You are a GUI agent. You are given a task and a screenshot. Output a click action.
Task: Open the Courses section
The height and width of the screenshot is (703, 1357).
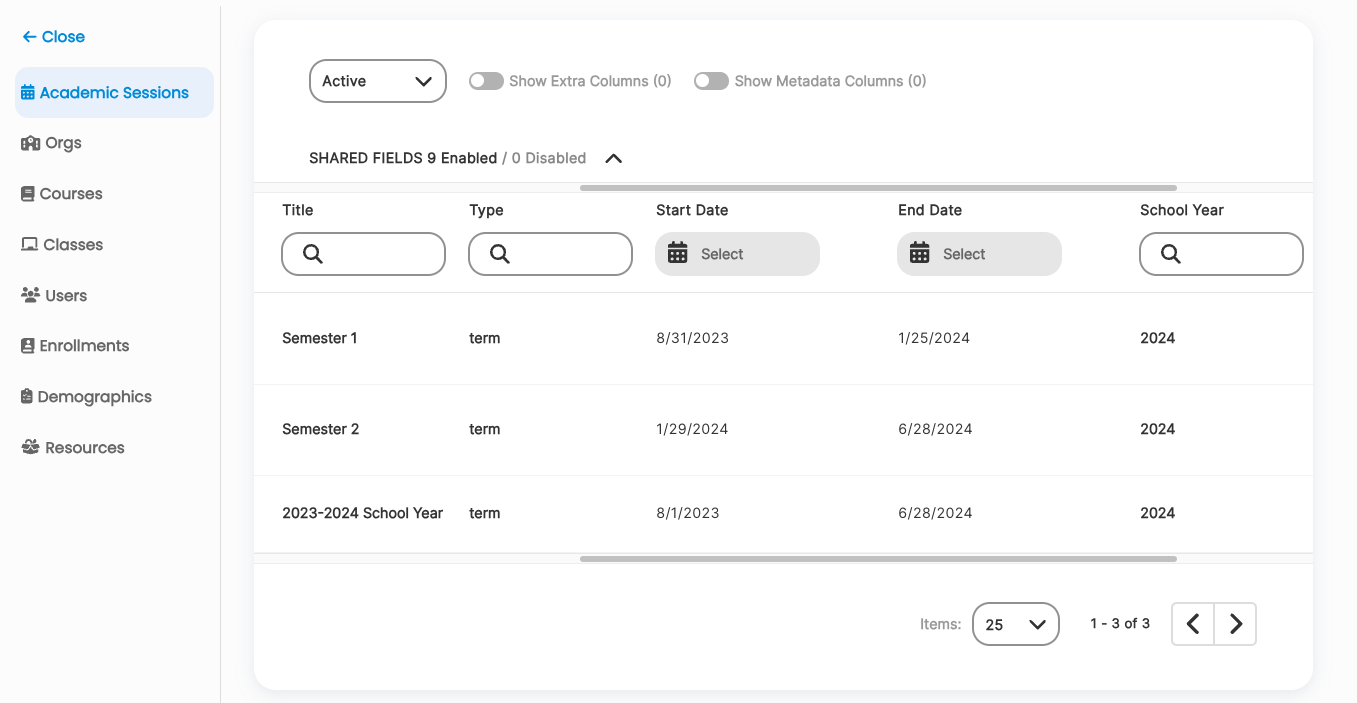pyautogui.click(x=70, y=193)
